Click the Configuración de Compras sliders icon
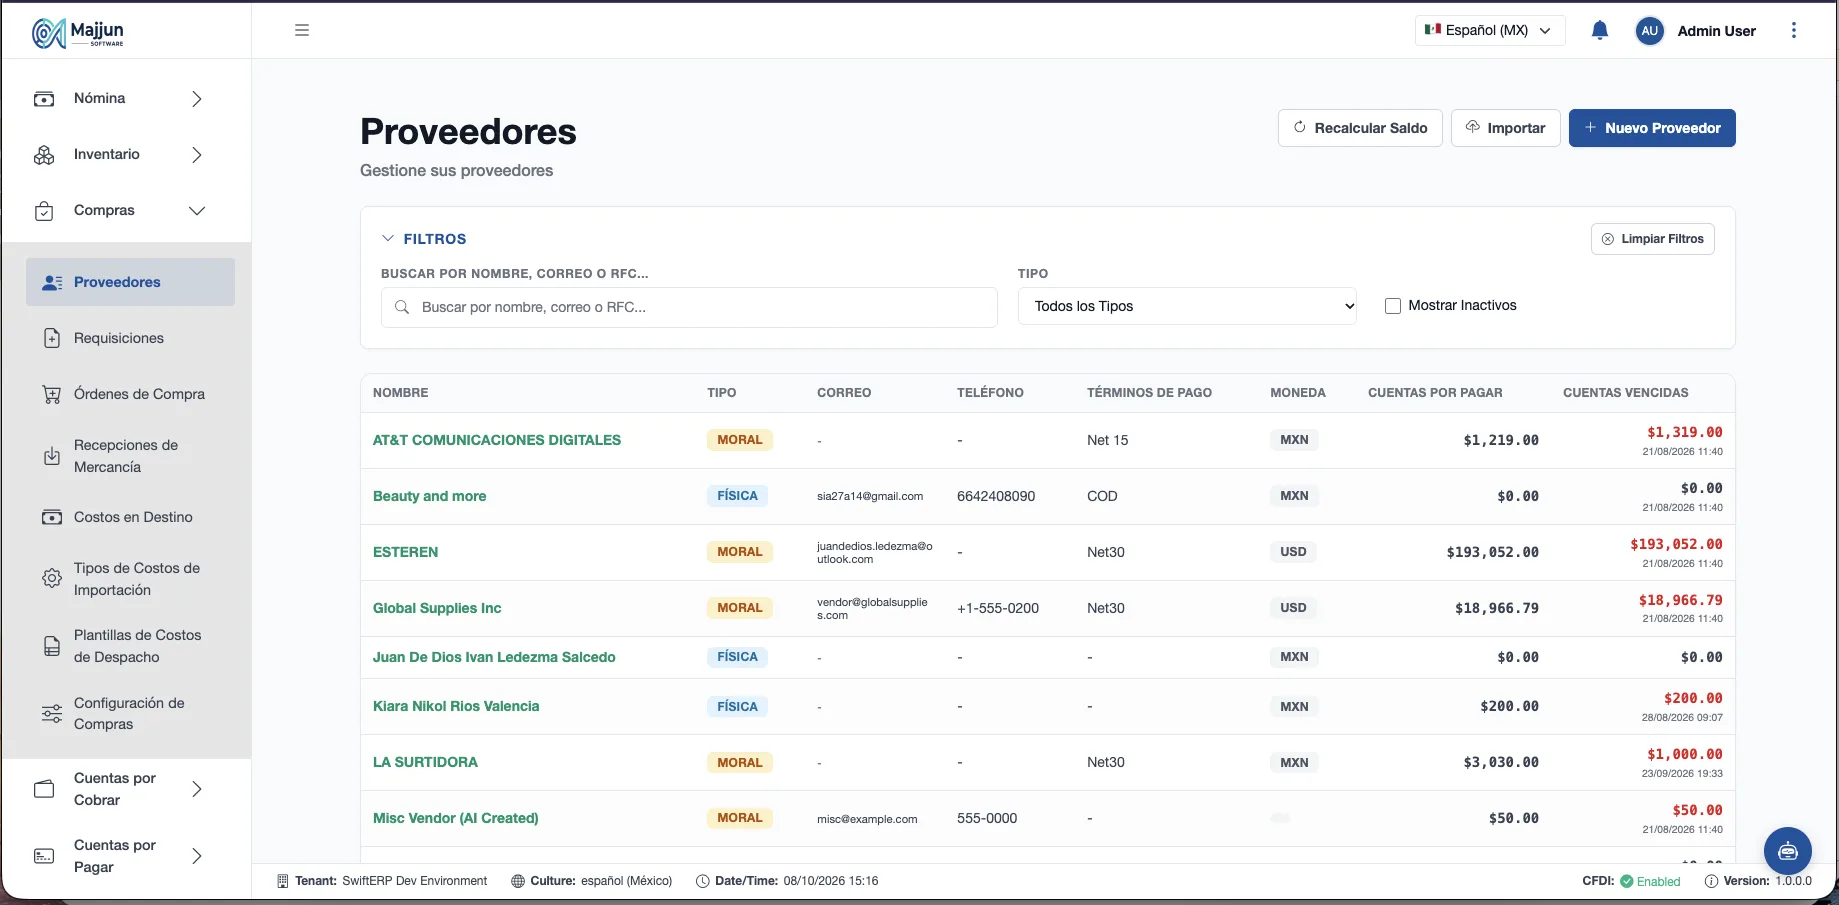This screenshot has width=1839, height=905. 52,713
